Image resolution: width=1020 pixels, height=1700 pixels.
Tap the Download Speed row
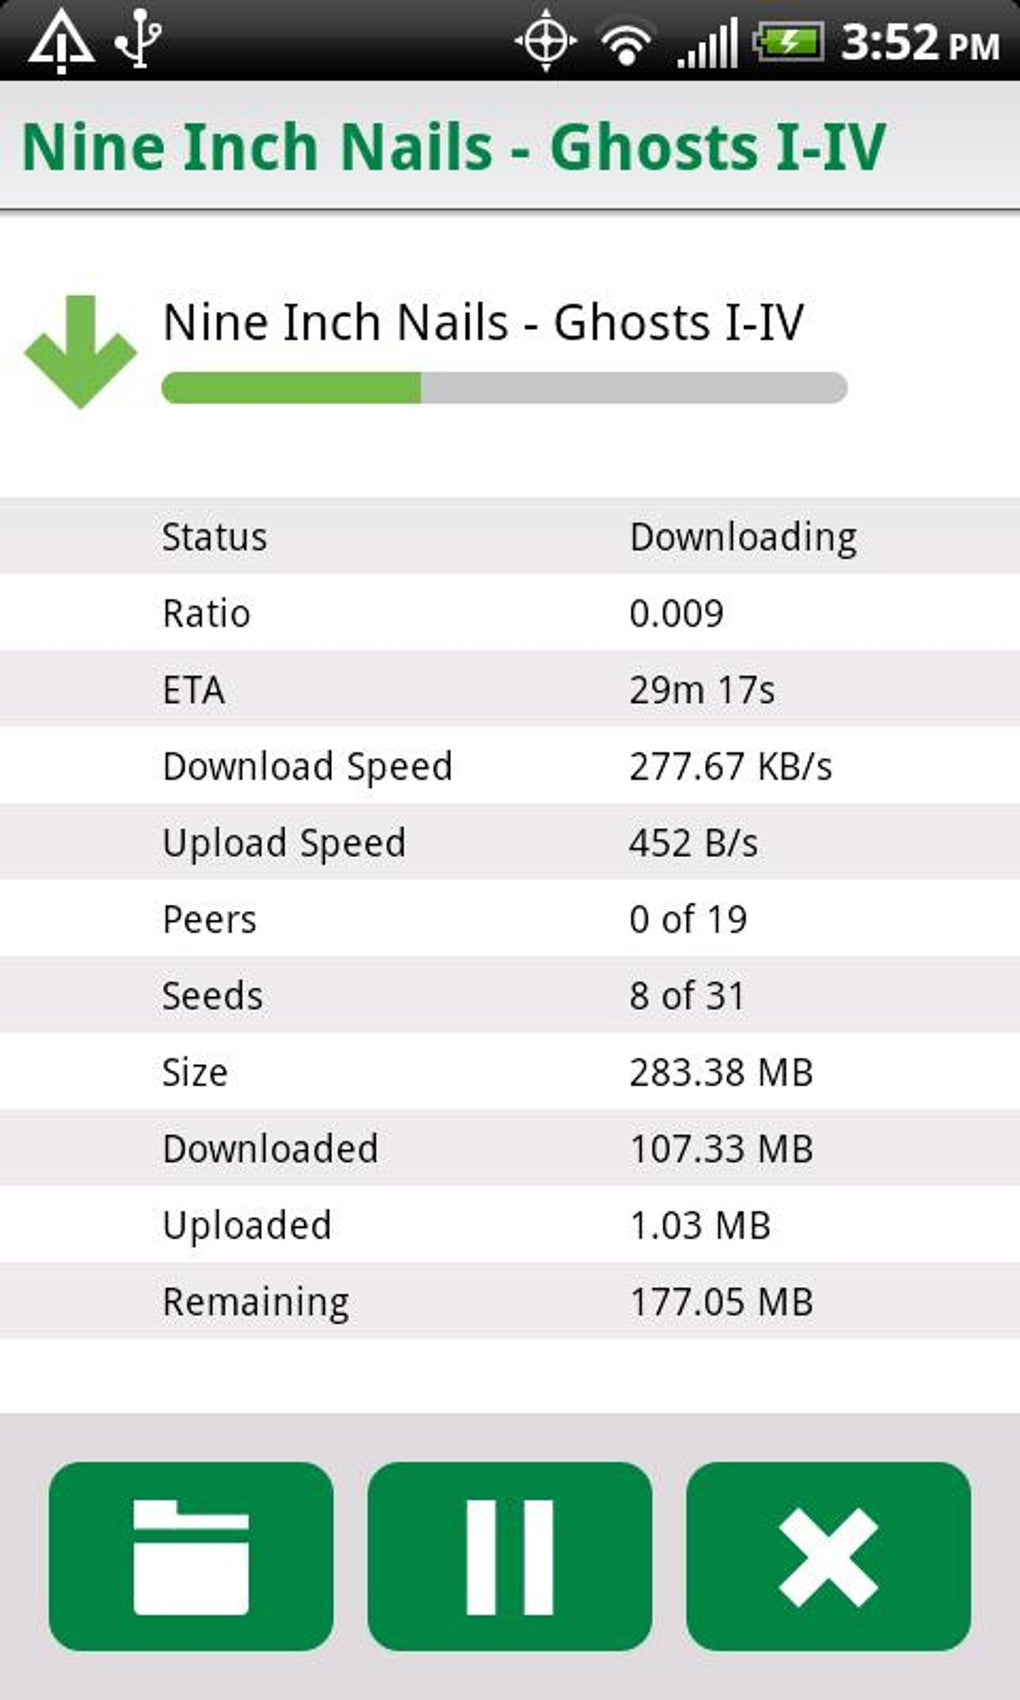[510, 766]
